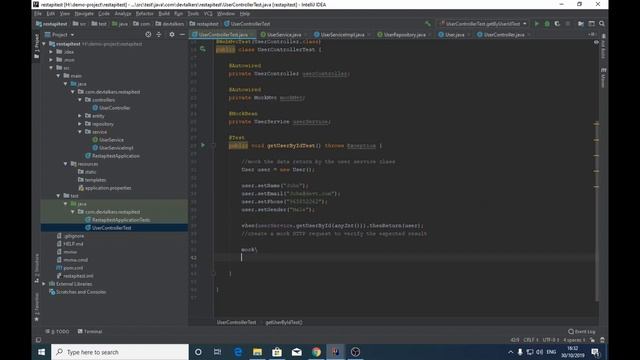Screen dimensions: 640x360
Task: Open Google Chrome from the taskbar
Action: pos(316,352)
